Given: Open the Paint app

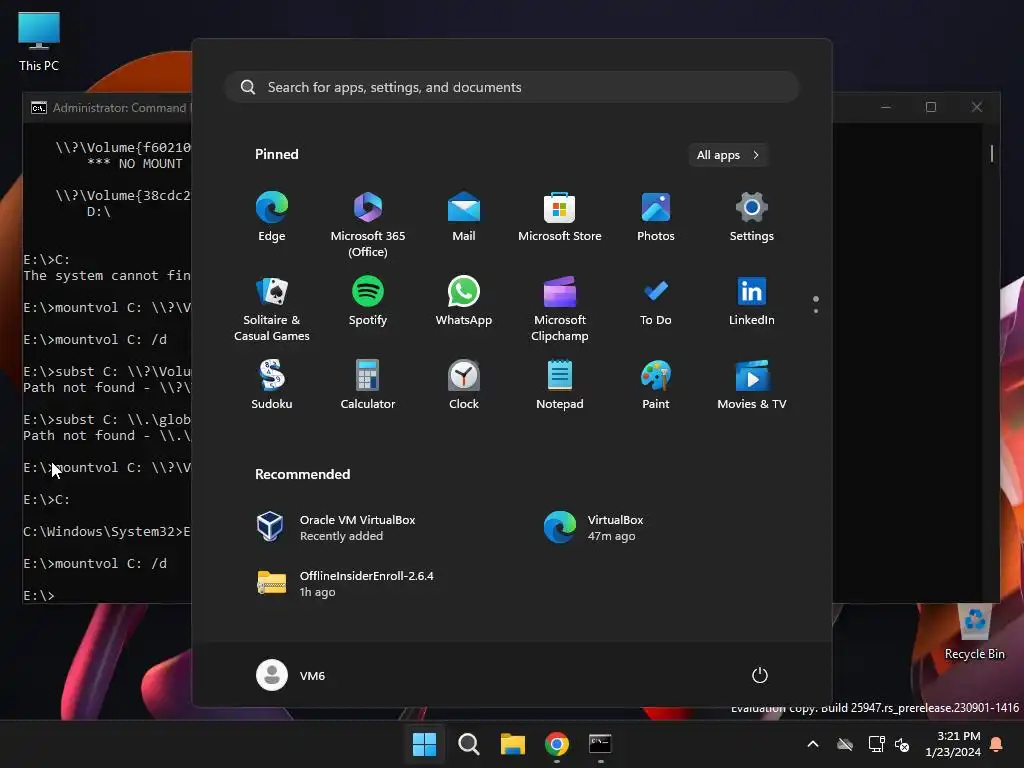Looking at the screenshot, I should (656, 385).
